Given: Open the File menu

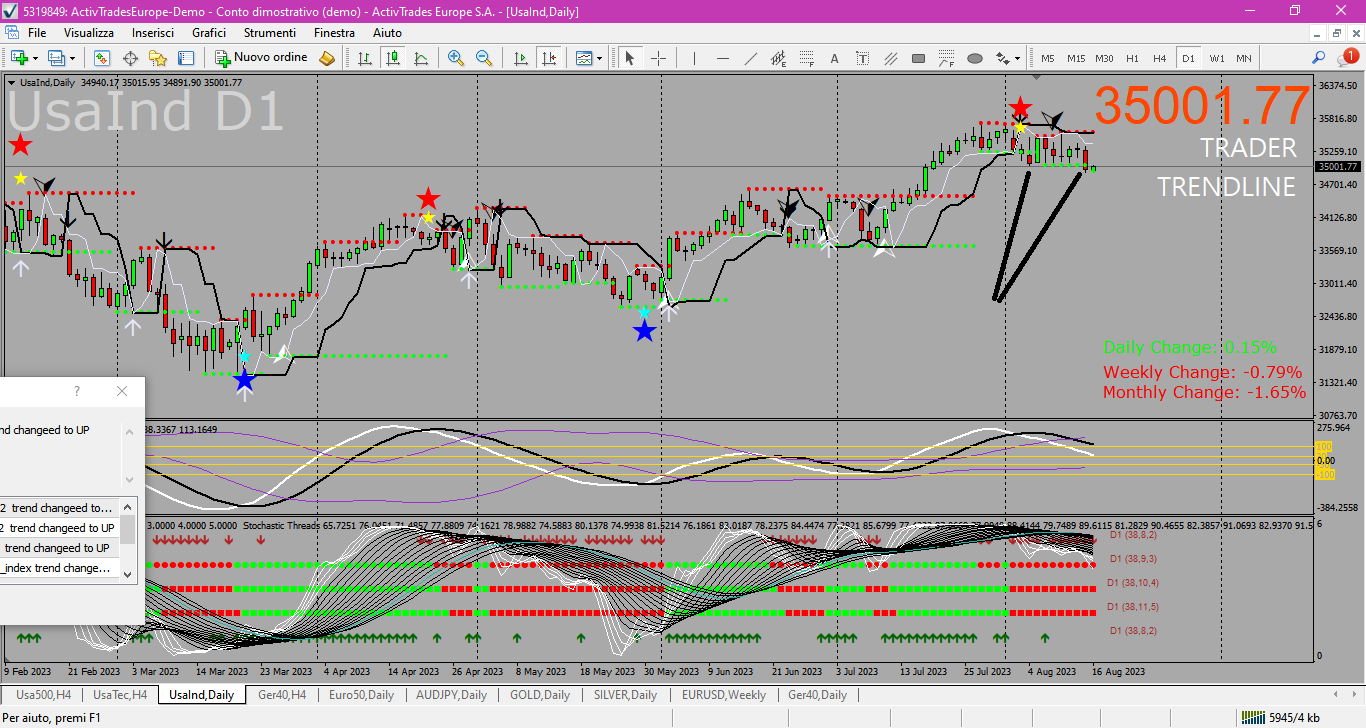Looking at the screenshot, I should [37, 33].
